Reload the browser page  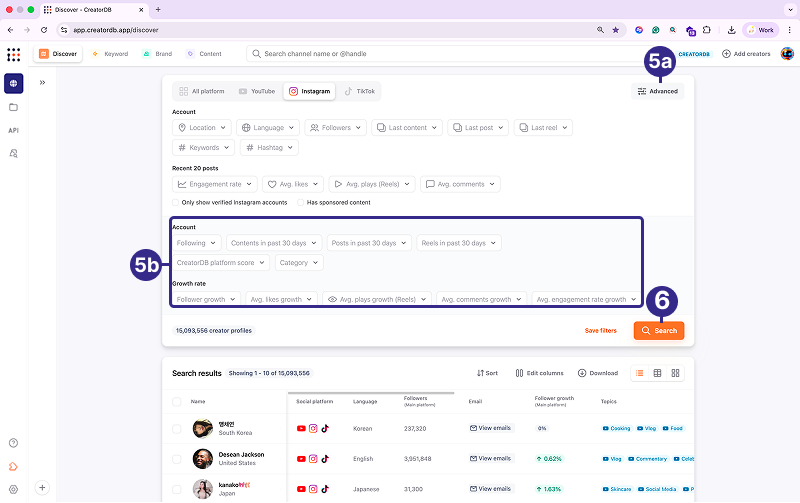coord(44,30)
